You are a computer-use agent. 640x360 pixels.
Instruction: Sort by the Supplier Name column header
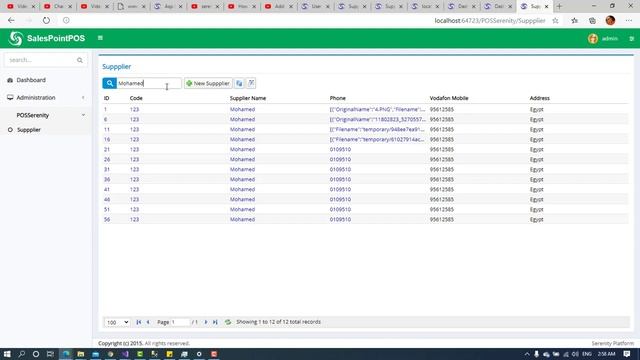(x=248, y=98)
